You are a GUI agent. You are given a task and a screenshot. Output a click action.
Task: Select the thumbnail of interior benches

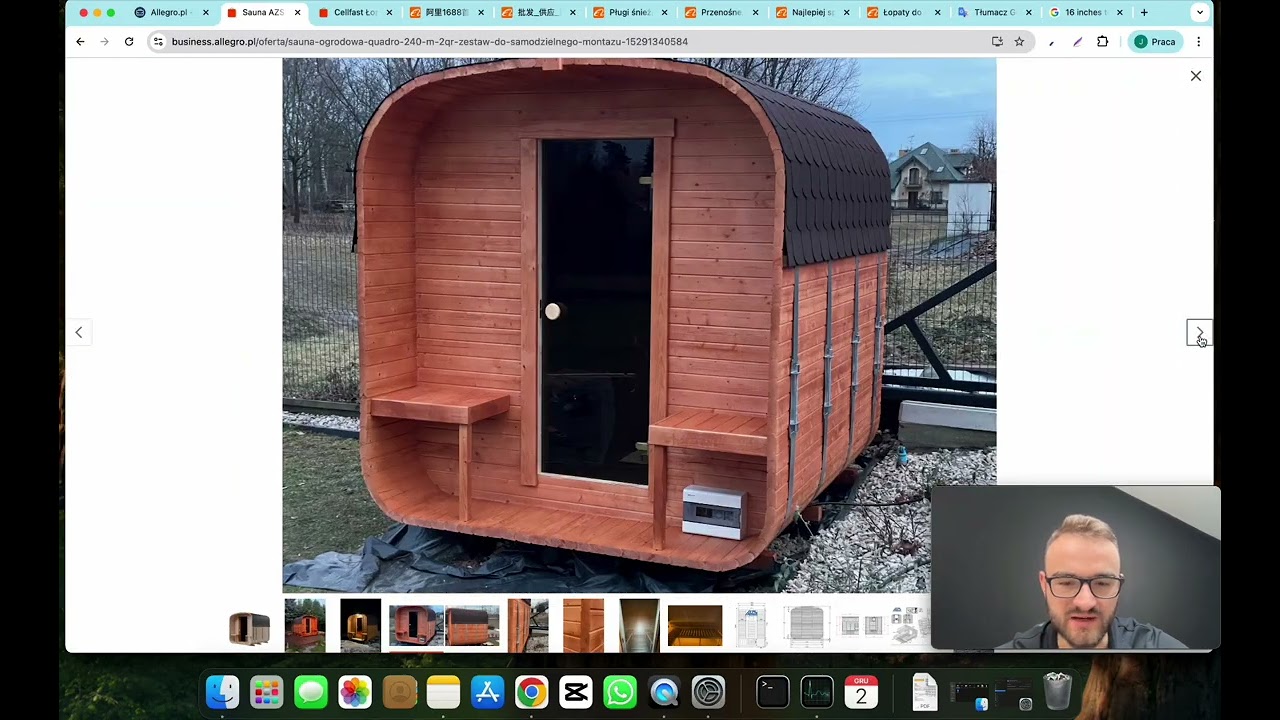point(695,626)
